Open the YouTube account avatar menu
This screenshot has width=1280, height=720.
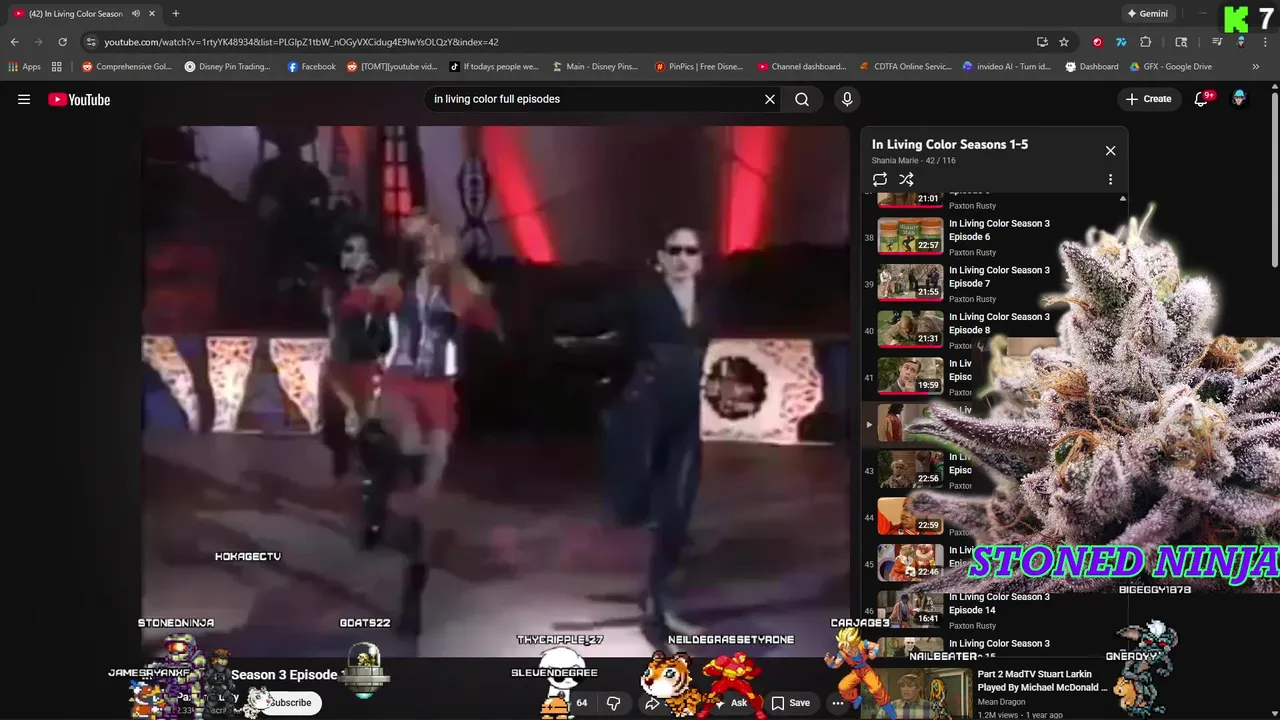point(1239,99)
